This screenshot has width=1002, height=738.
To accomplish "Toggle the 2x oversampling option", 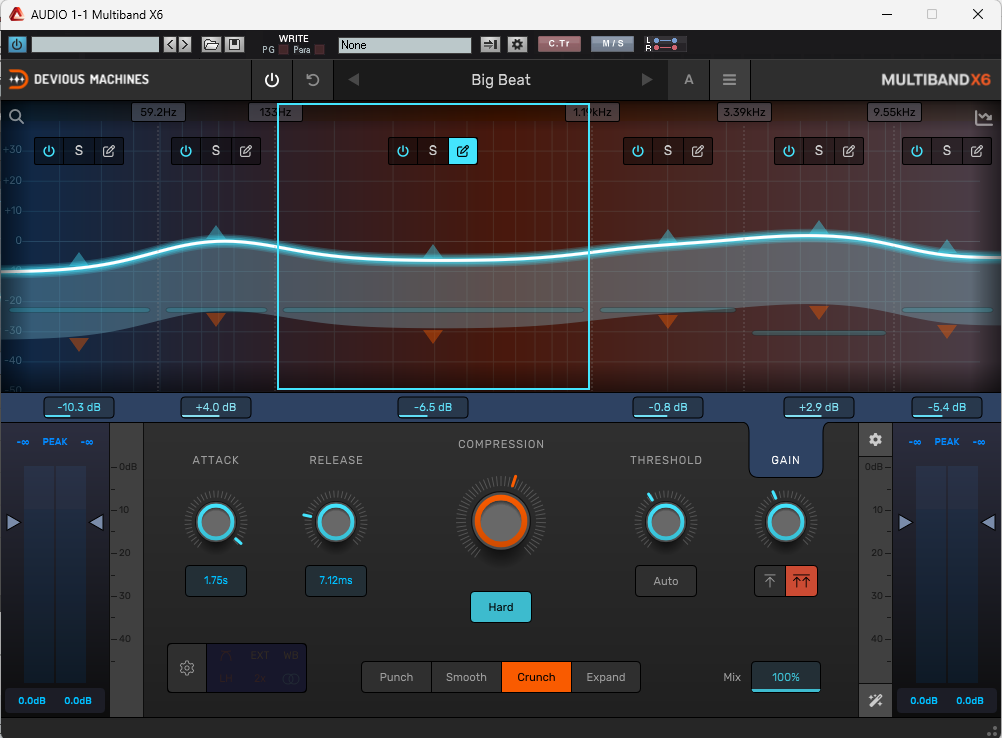I will pos(259,679).
